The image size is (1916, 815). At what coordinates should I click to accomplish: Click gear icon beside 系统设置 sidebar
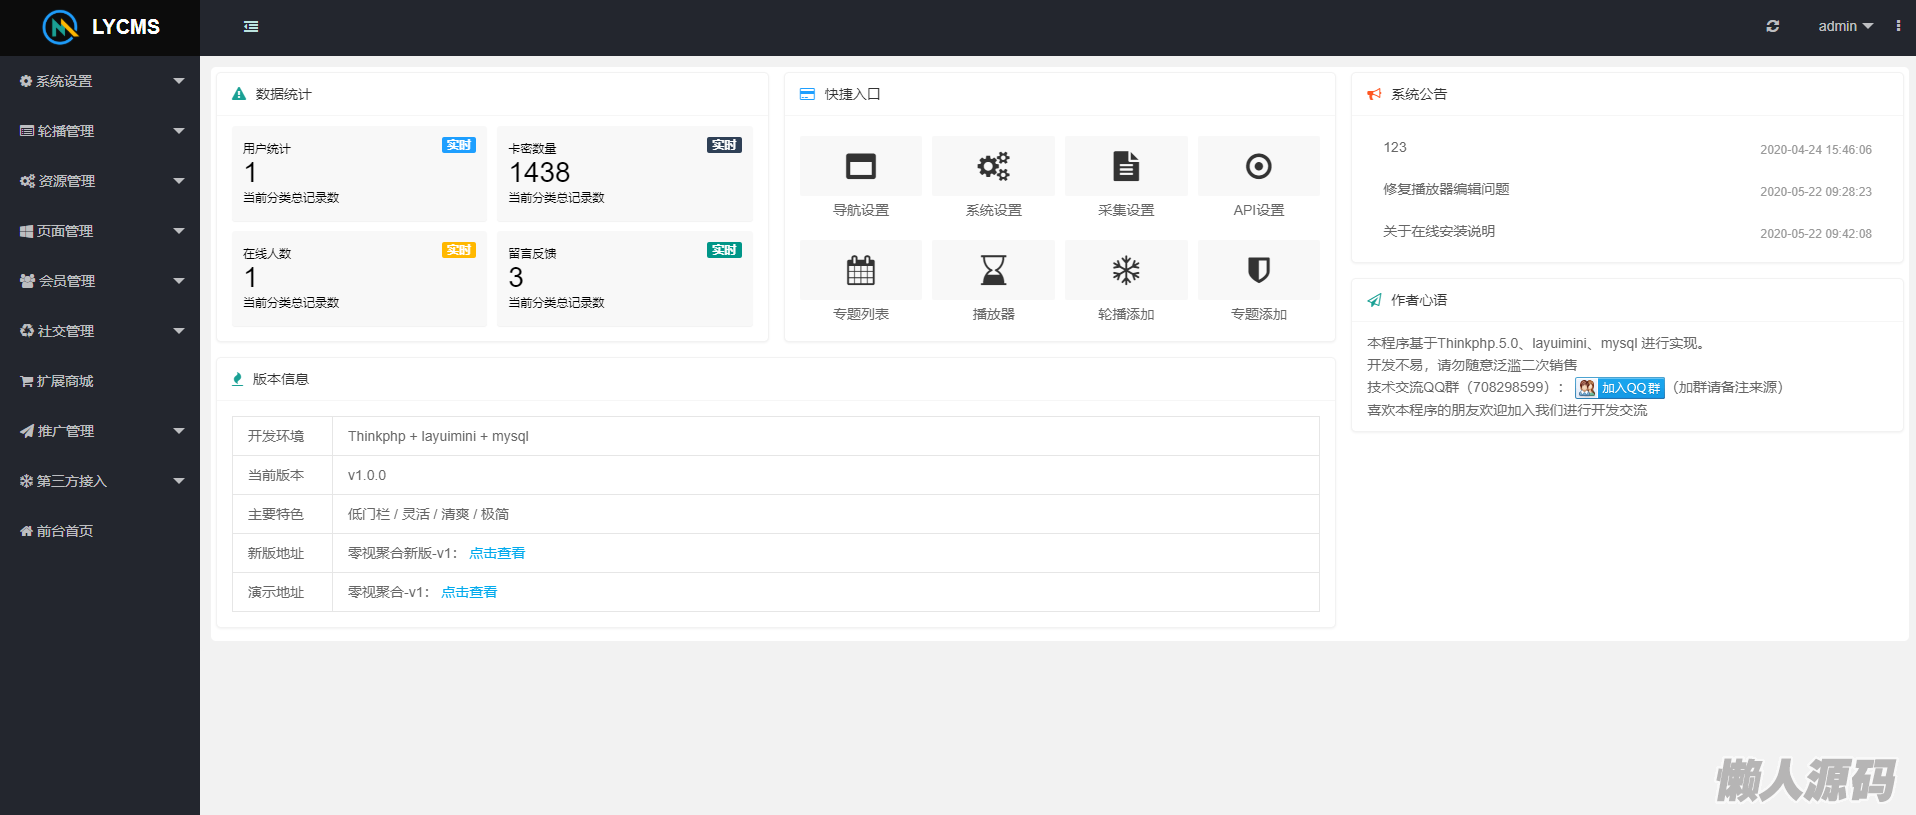(x=26, y=81)
